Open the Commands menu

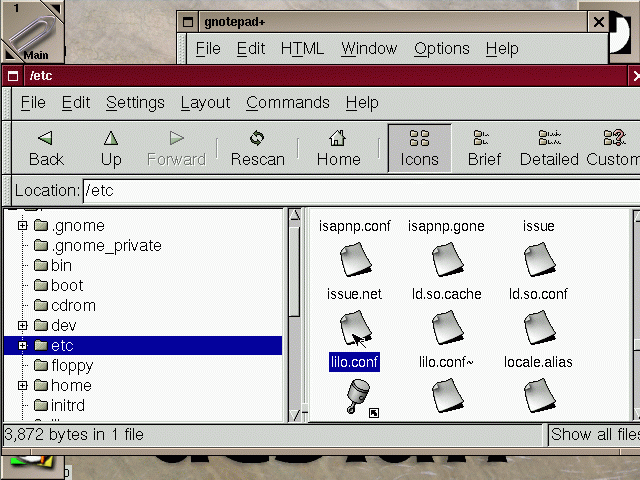click(x=287, y=102)
